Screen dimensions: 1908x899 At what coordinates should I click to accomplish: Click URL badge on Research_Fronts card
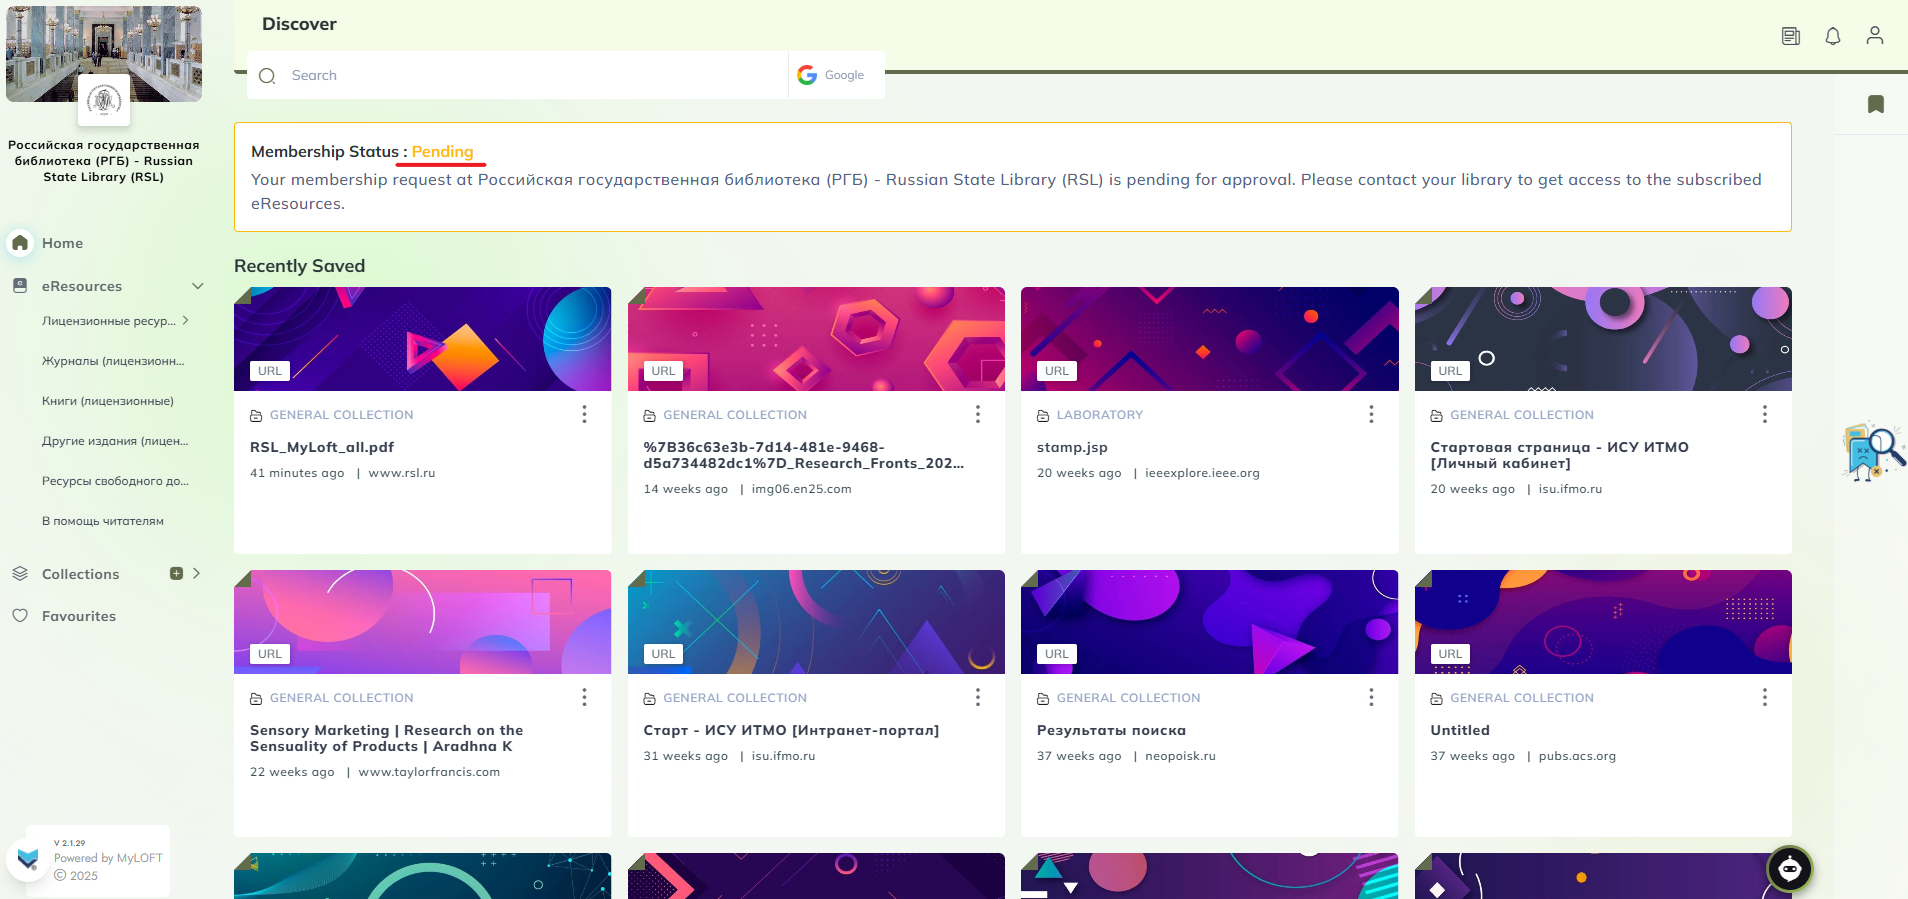(663, 371)
